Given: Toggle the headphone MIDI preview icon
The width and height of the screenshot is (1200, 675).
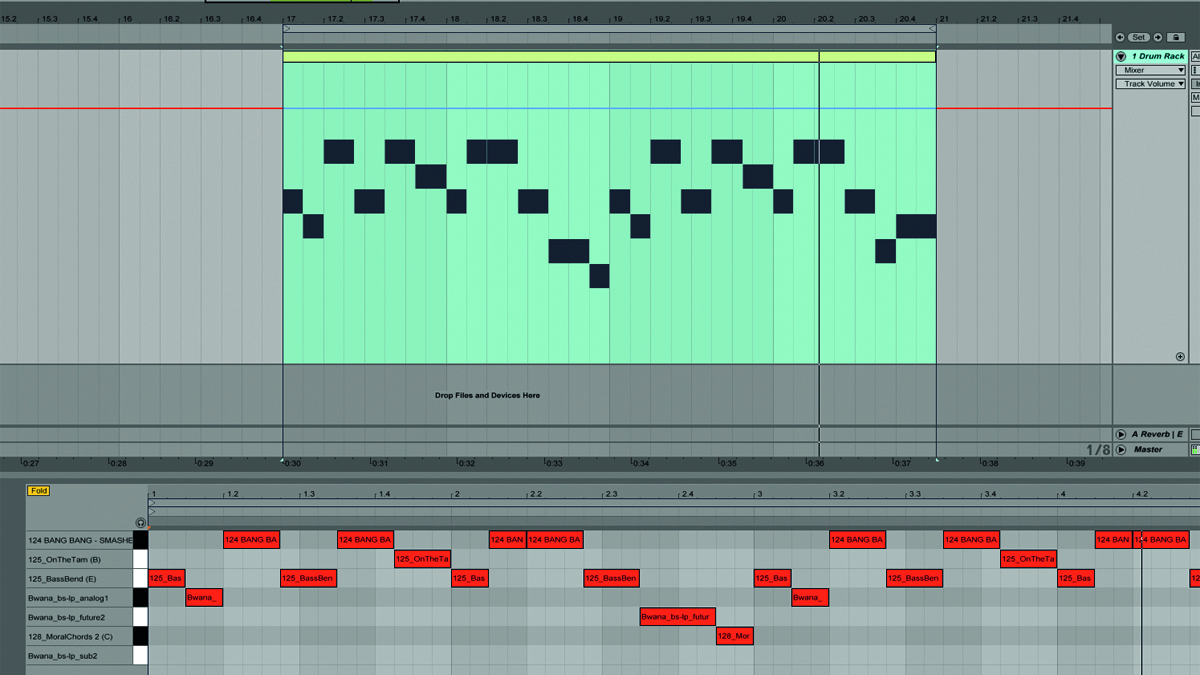Looking at the screenshot, I should click(140, 523).
